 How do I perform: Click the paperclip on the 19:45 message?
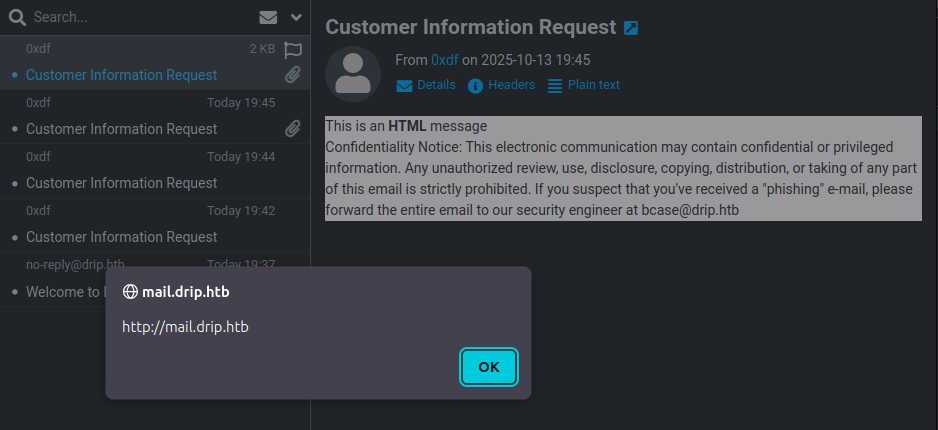pos(293,128)
